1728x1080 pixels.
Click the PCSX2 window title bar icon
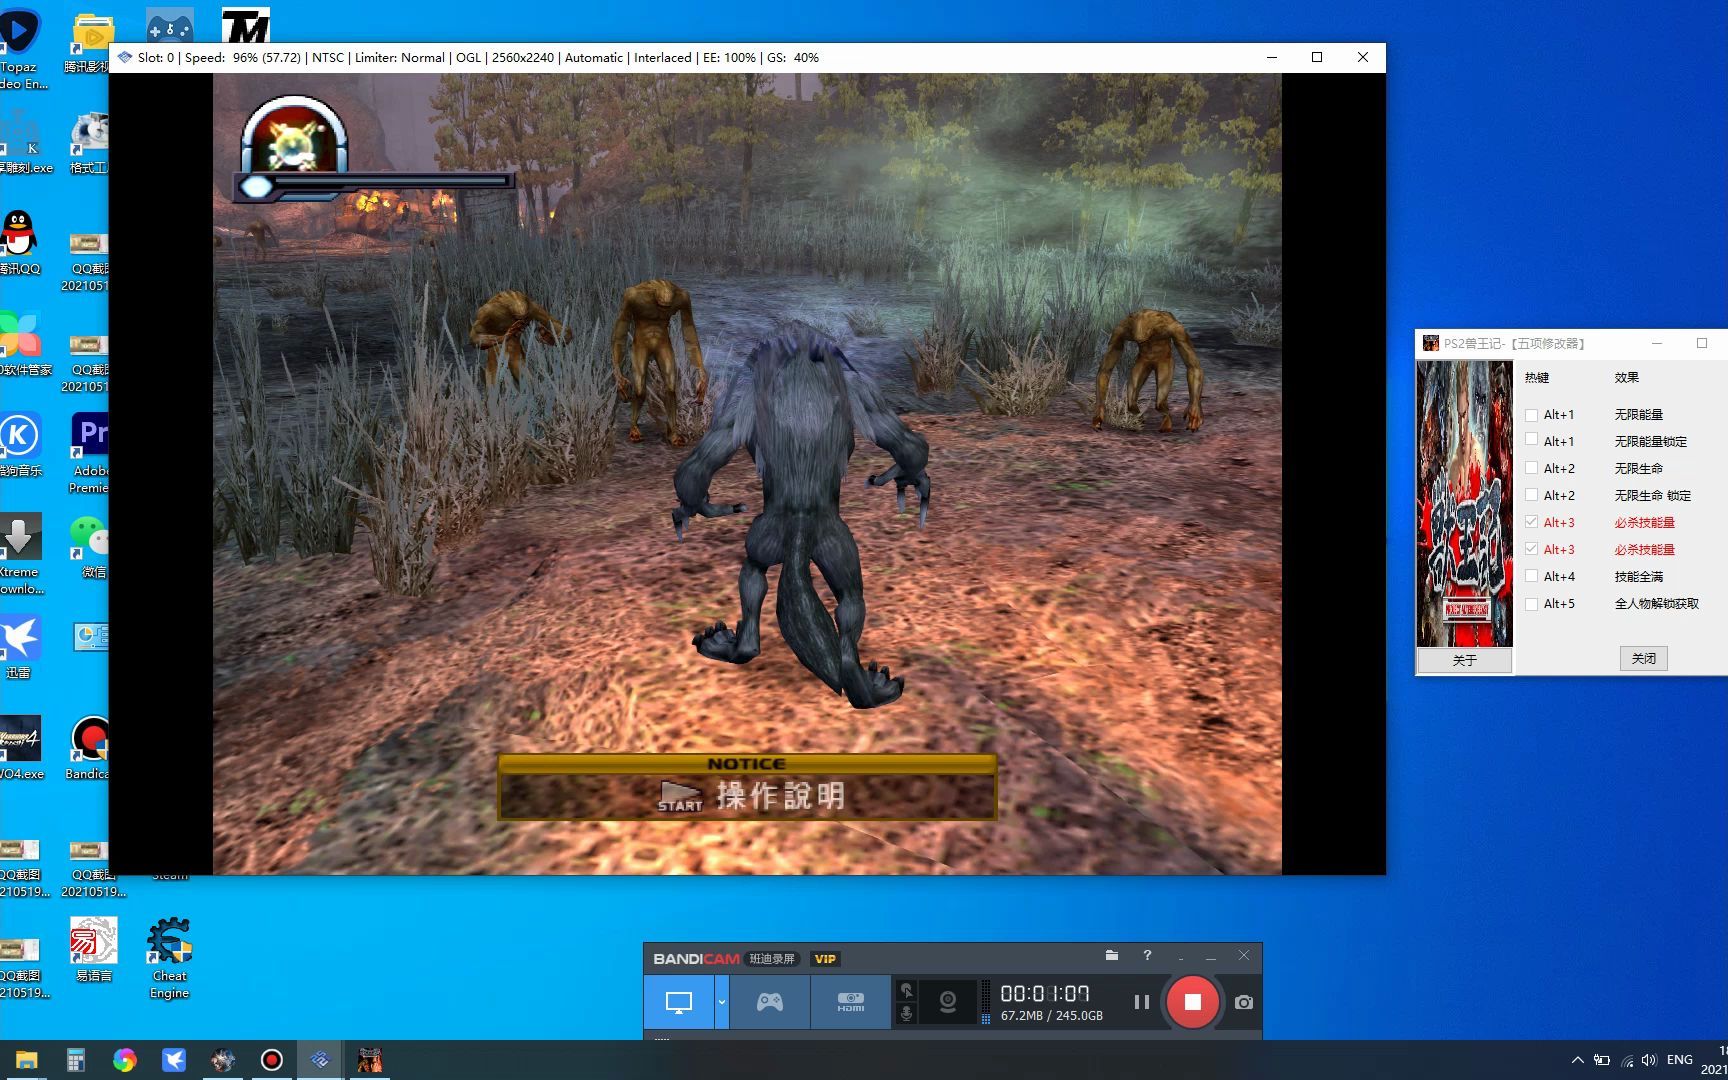pyautogui.click(x=125, y=57)
